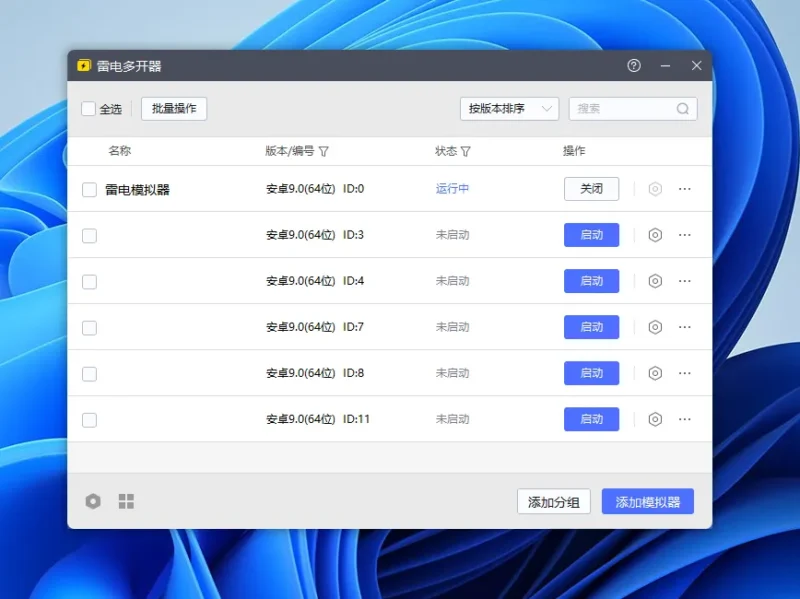
Task: Close the 雷电多开器 window
Action: pos(696,65)
